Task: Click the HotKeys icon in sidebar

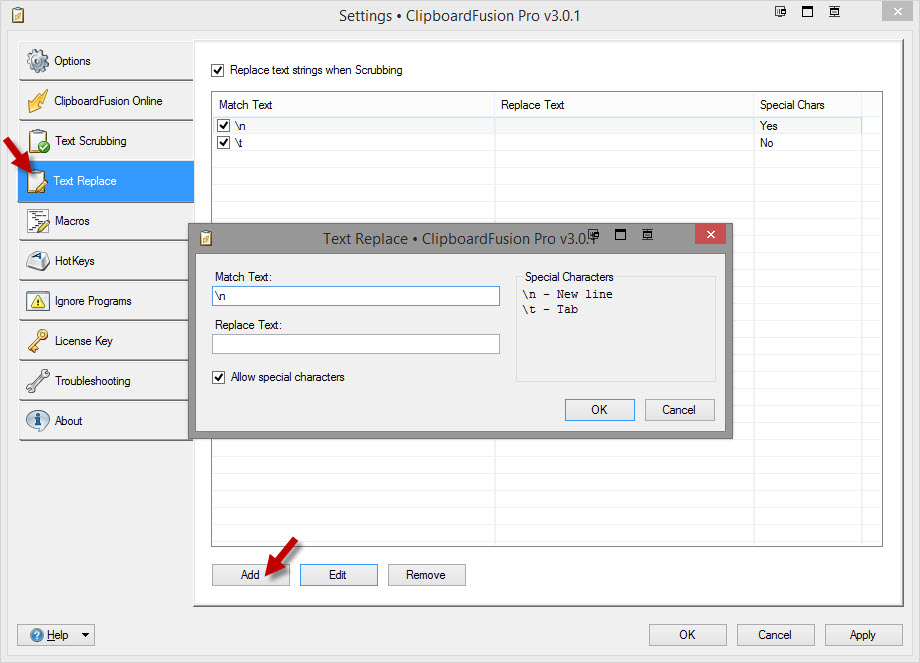Action: [38, 261]
